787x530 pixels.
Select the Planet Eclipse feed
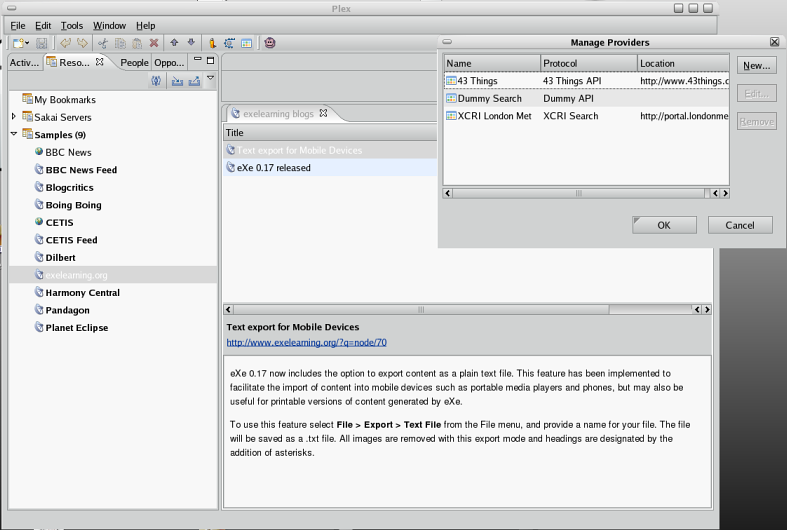coord(77,328)
